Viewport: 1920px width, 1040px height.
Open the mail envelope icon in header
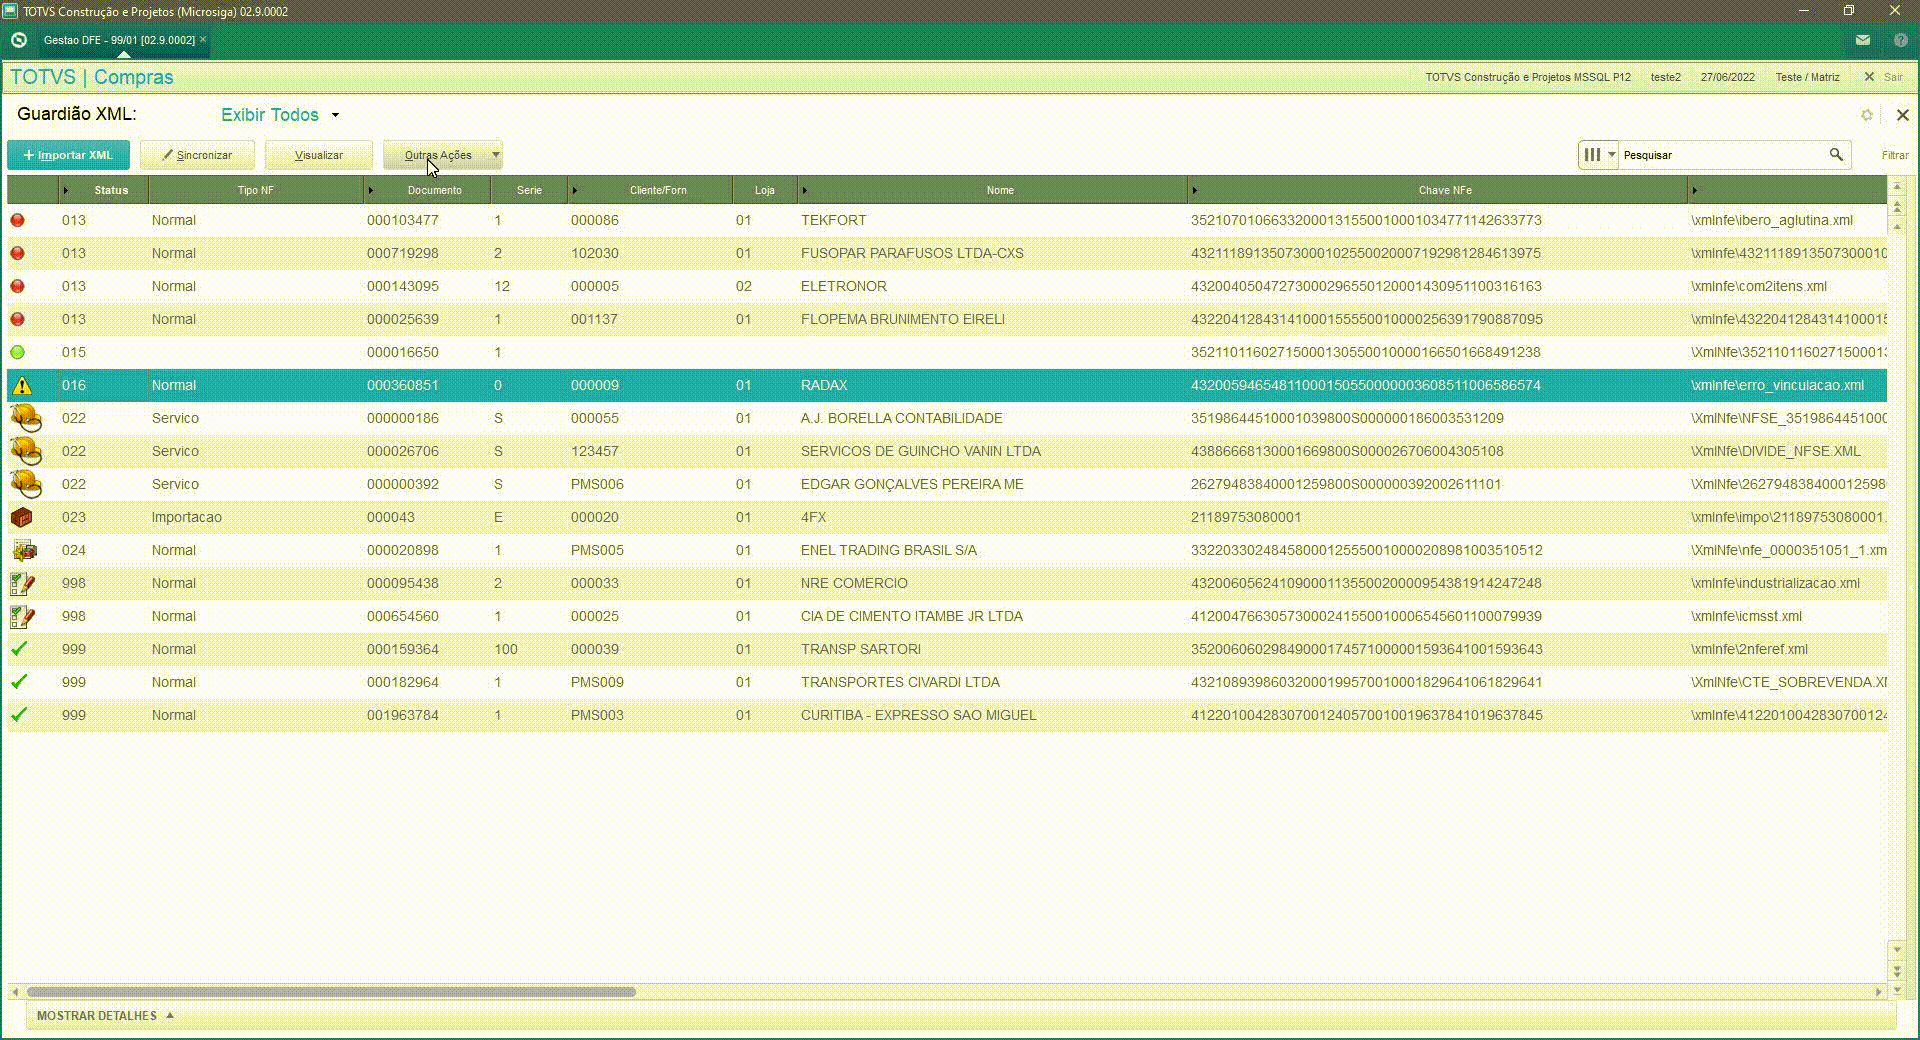pyautogui.click(x=1862, y=40)
